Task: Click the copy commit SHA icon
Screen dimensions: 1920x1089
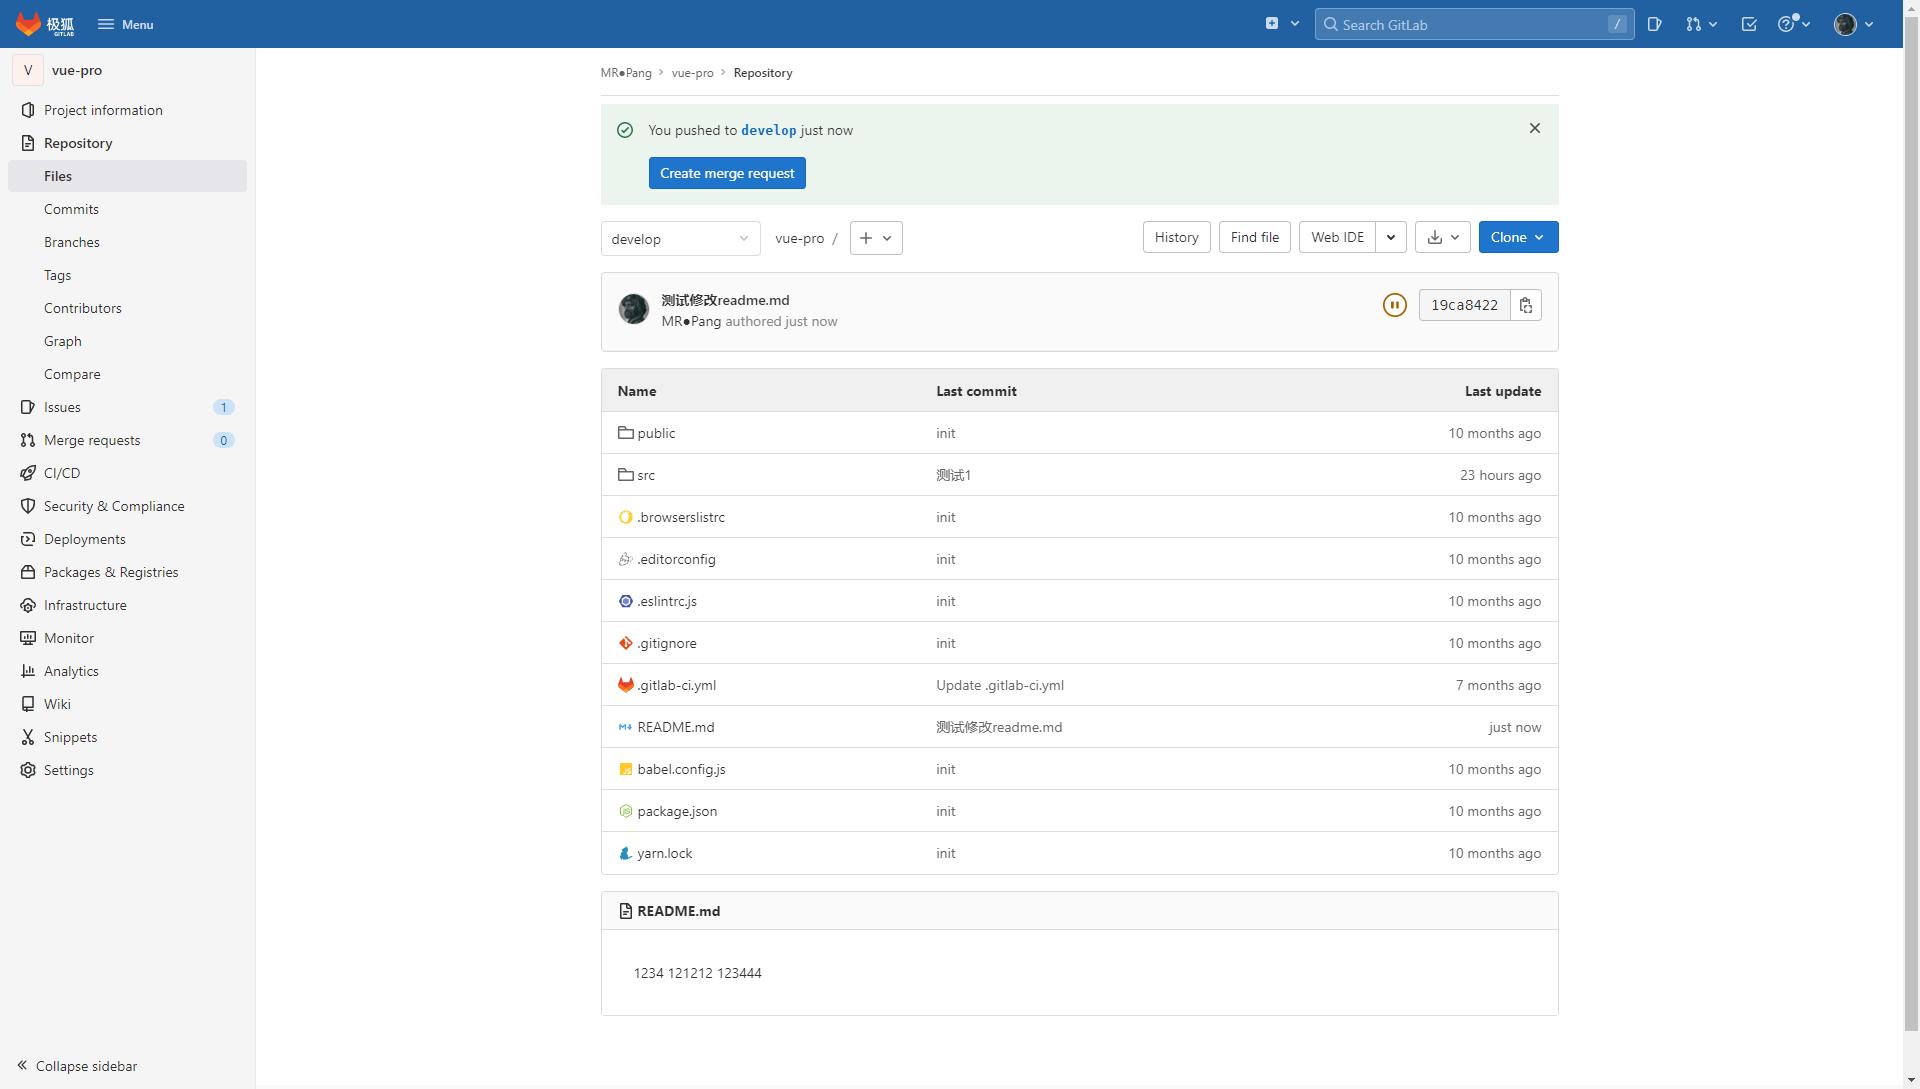Action: (x=1525, y=305)
